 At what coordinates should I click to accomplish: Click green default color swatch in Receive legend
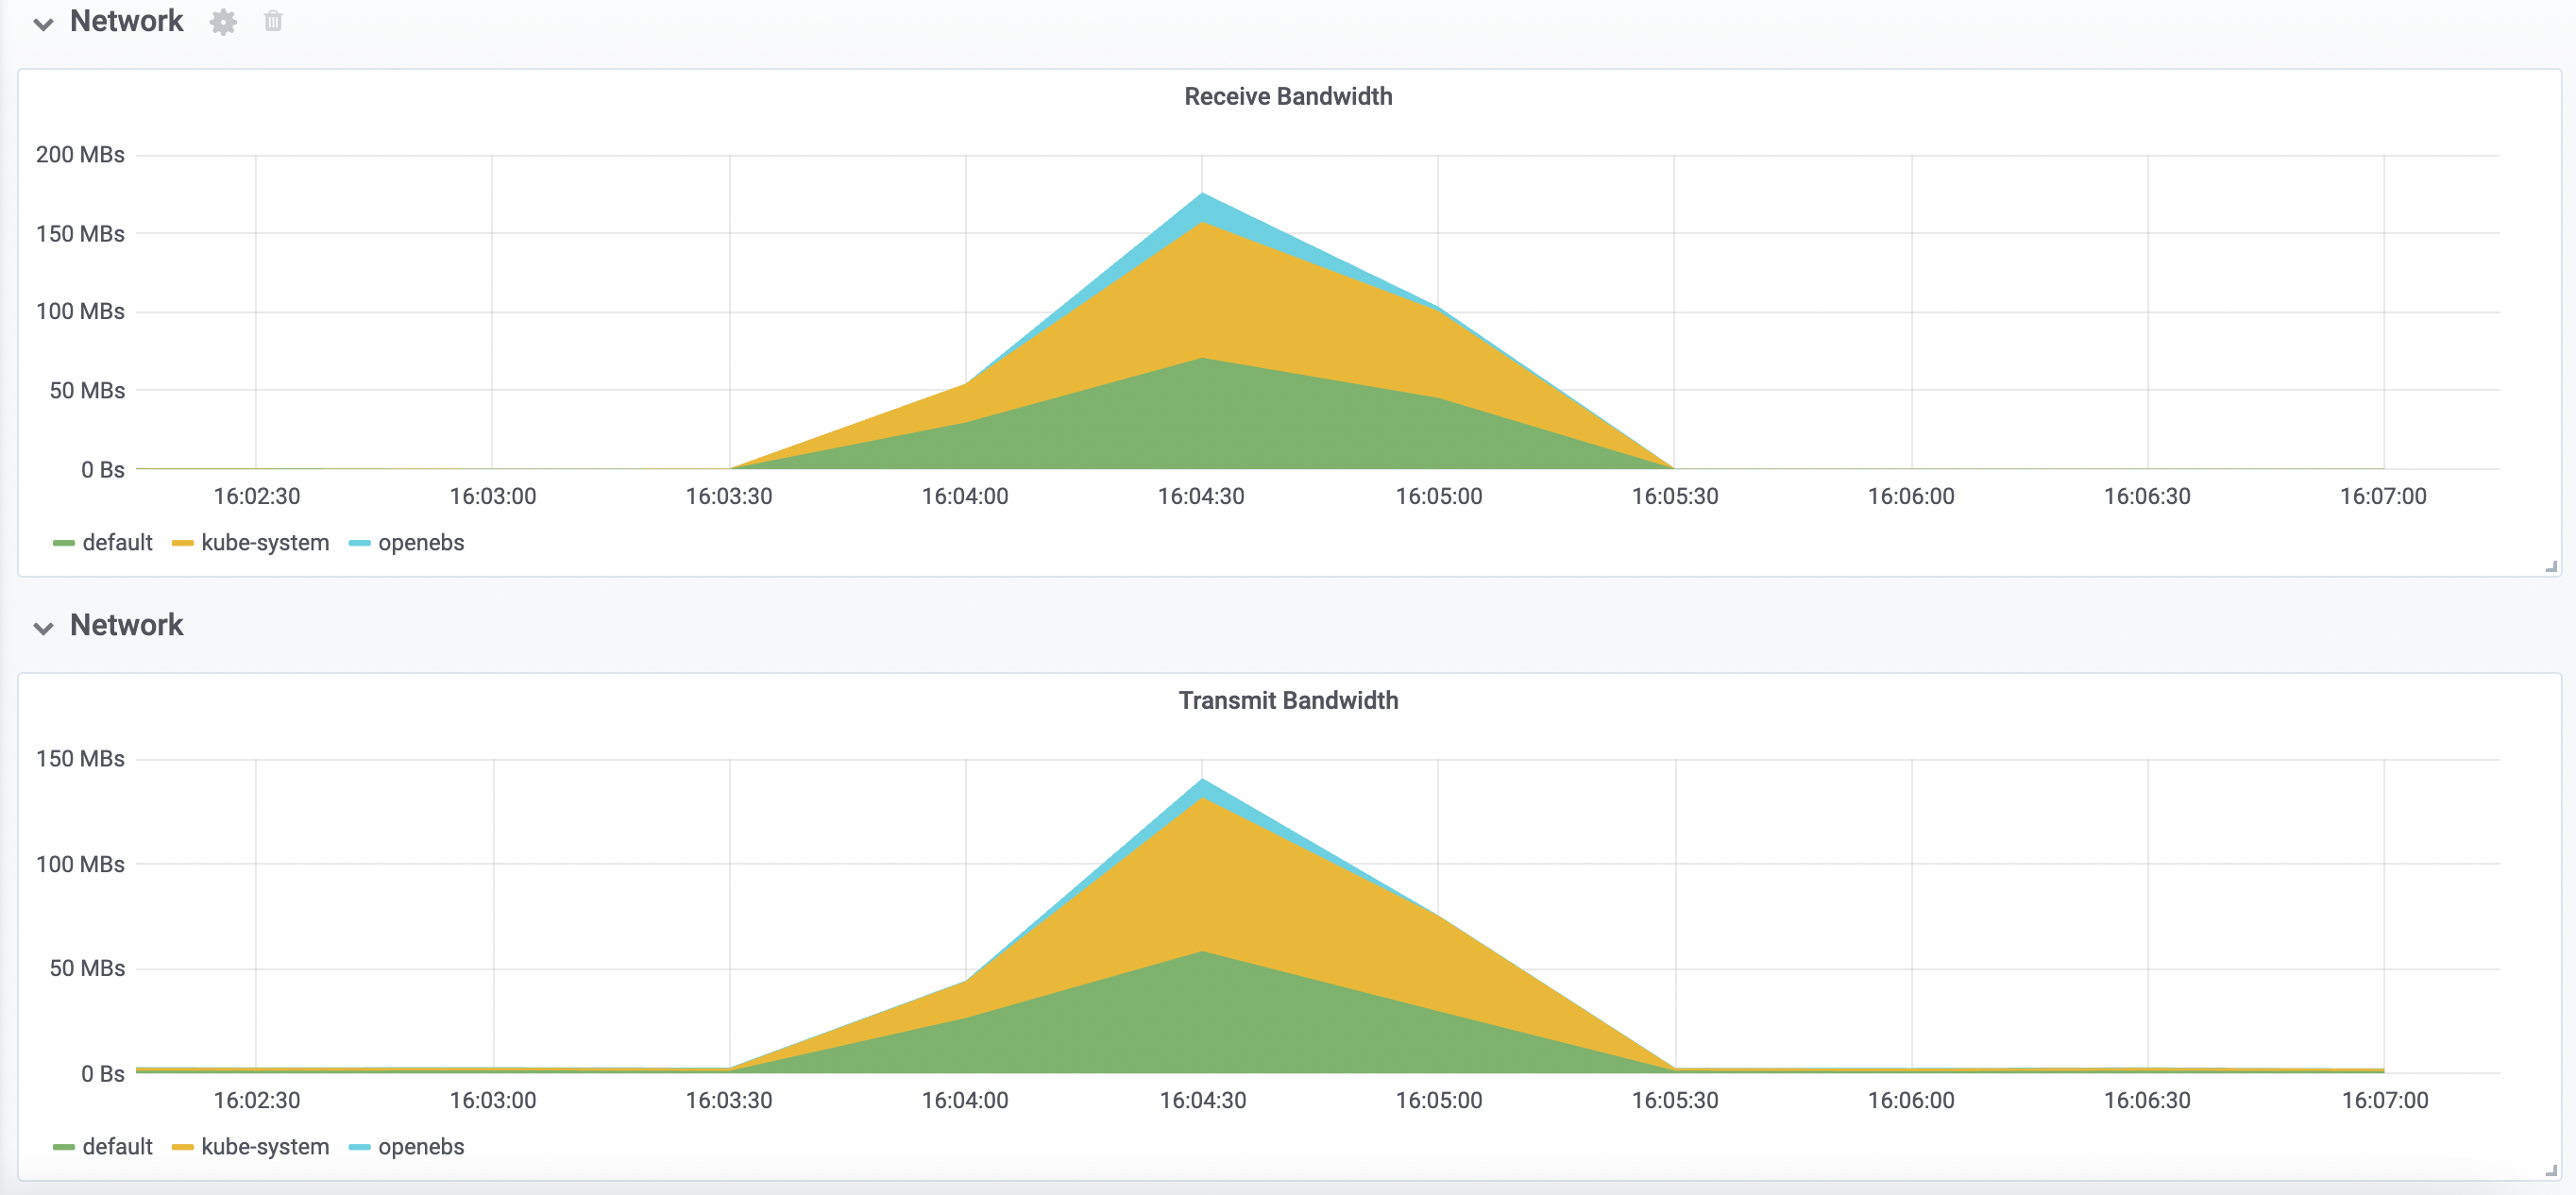click(64, 543)
